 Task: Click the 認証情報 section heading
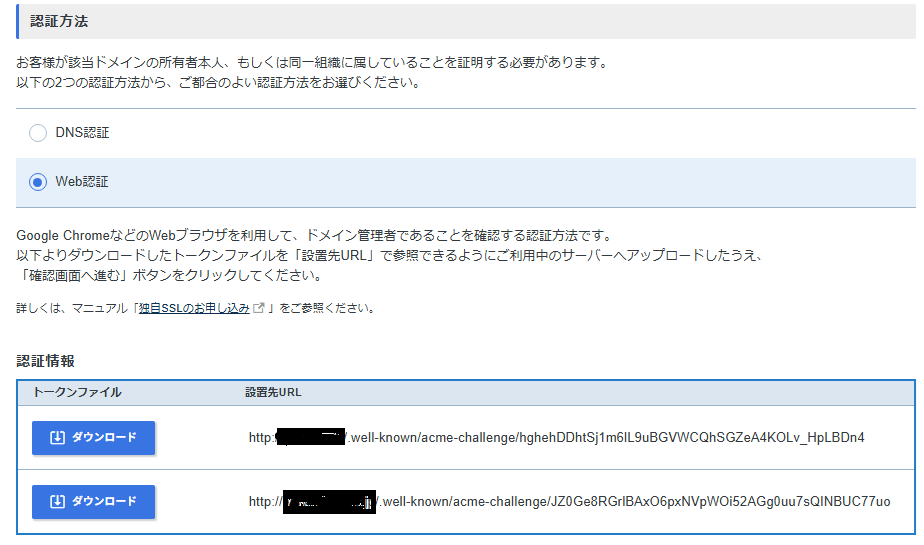click(x=46, y=360)
